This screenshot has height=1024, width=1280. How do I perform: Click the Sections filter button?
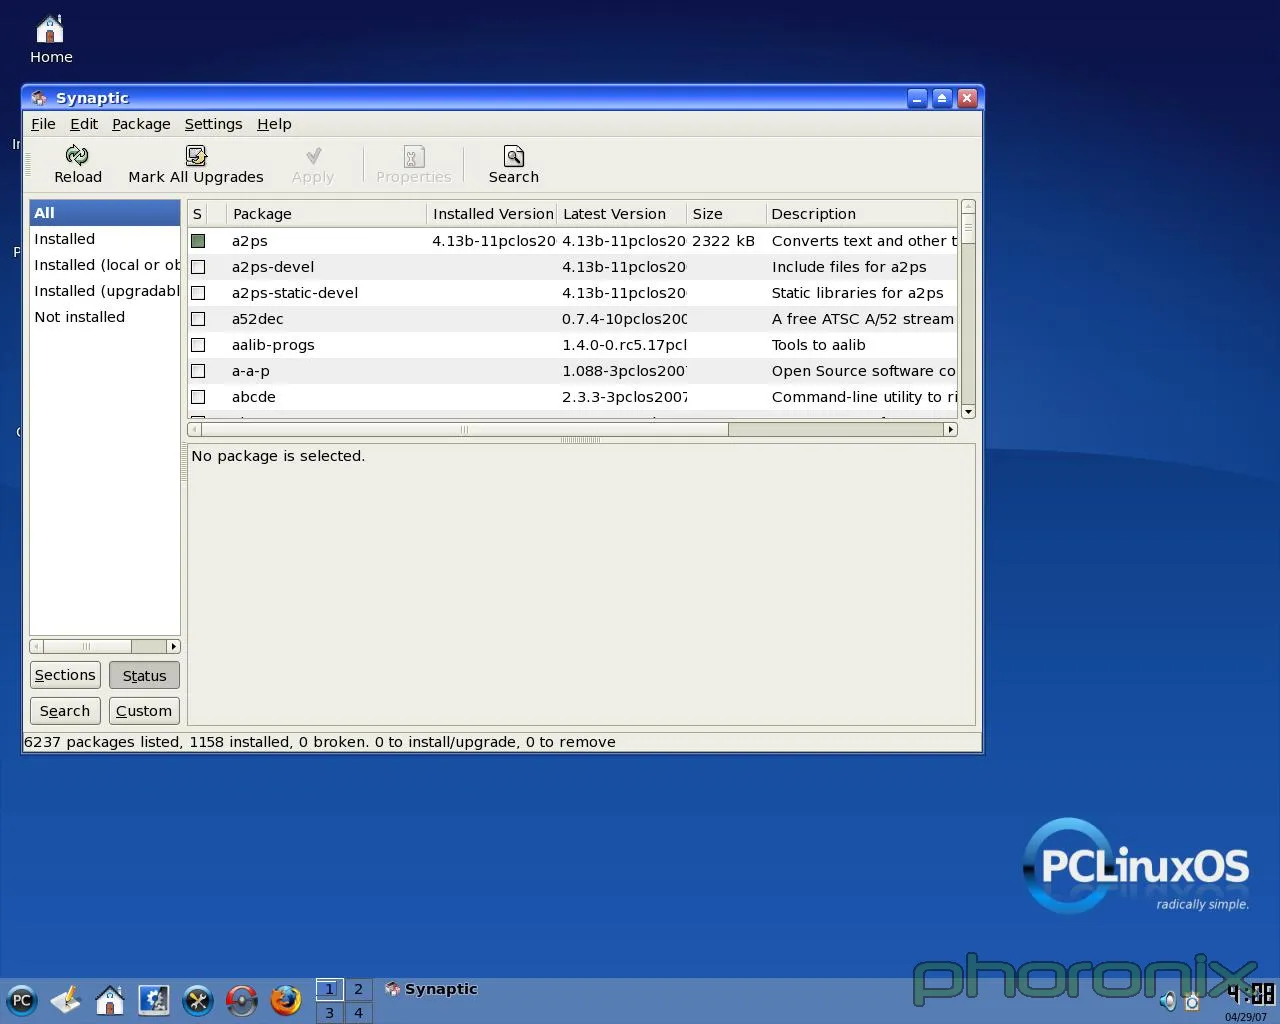(65, 675)
